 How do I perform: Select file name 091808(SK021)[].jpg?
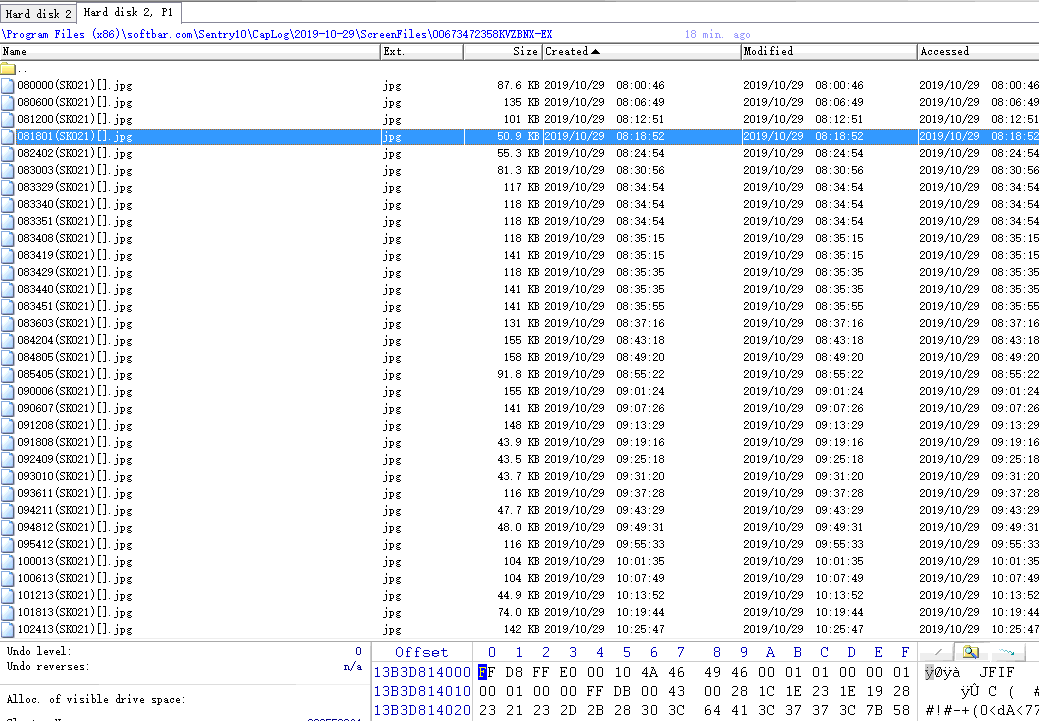coord(75,443)
